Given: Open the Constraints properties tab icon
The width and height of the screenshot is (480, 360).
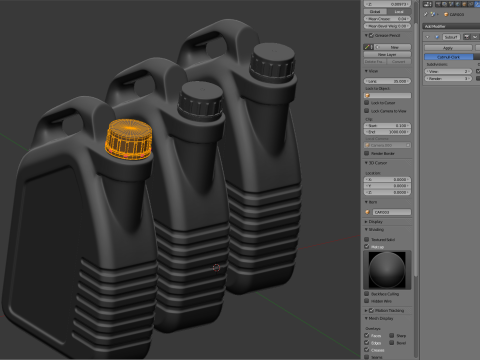Looking at the screenshot, I should (x=471, y=4).
